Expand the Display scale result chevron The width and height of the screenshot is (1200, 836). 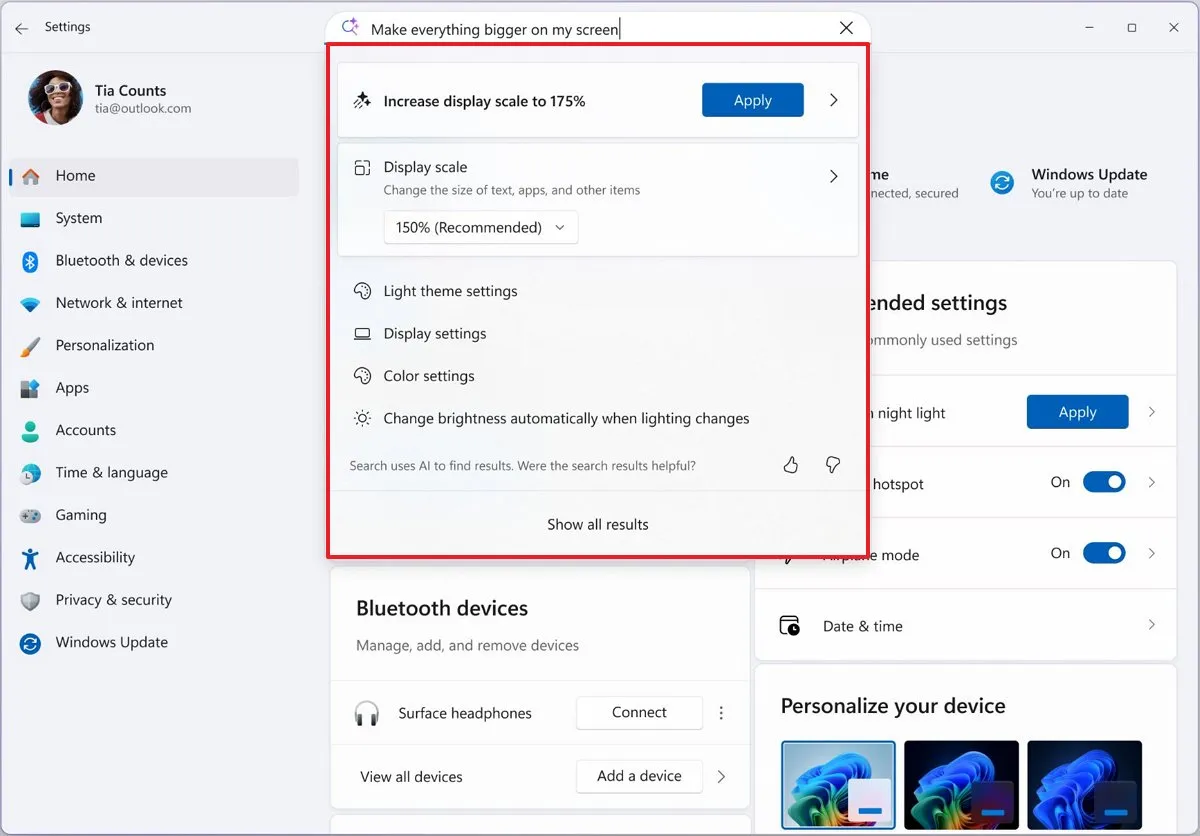click(x=833, y=175)
